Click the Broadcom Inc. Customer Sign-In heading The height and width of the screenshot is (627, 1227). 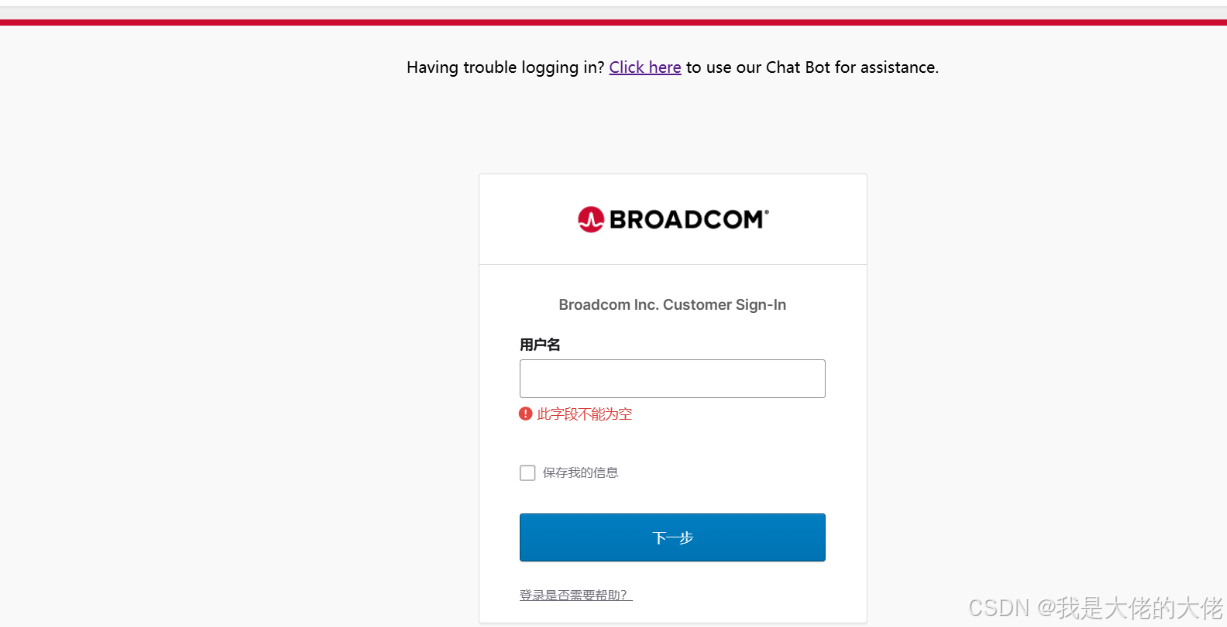point(672,305)
